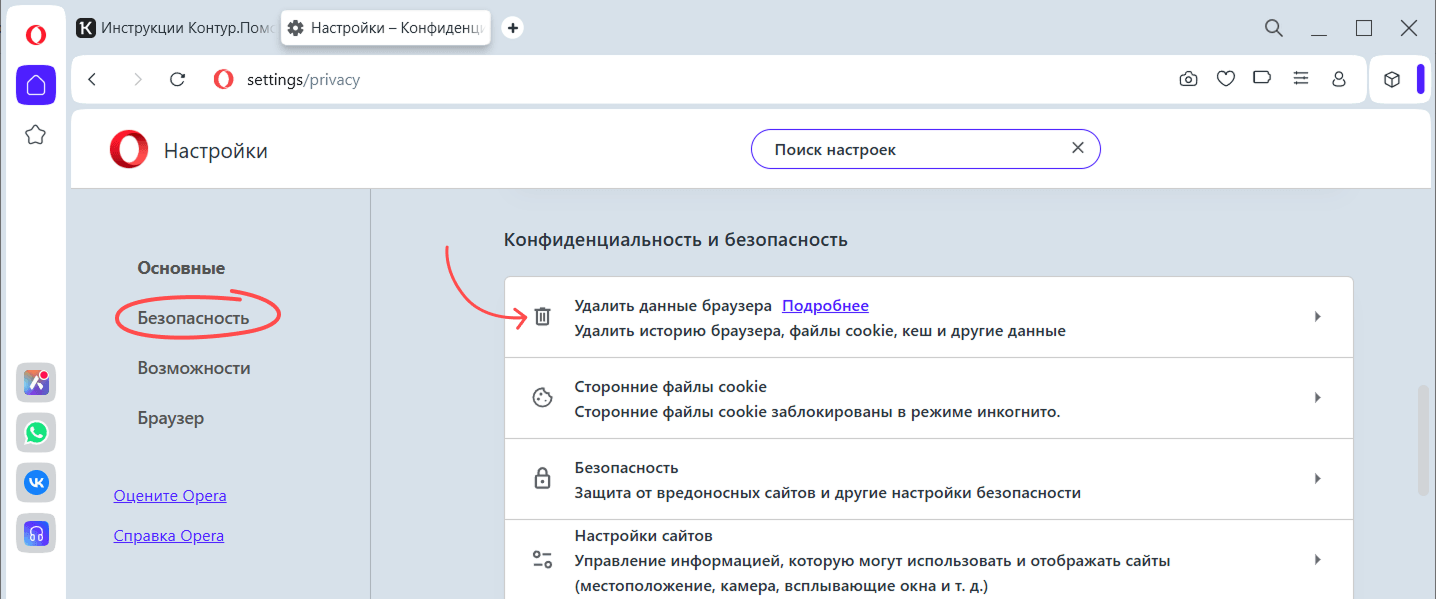Open the music player sidebar icon

(x=36, y=533)
